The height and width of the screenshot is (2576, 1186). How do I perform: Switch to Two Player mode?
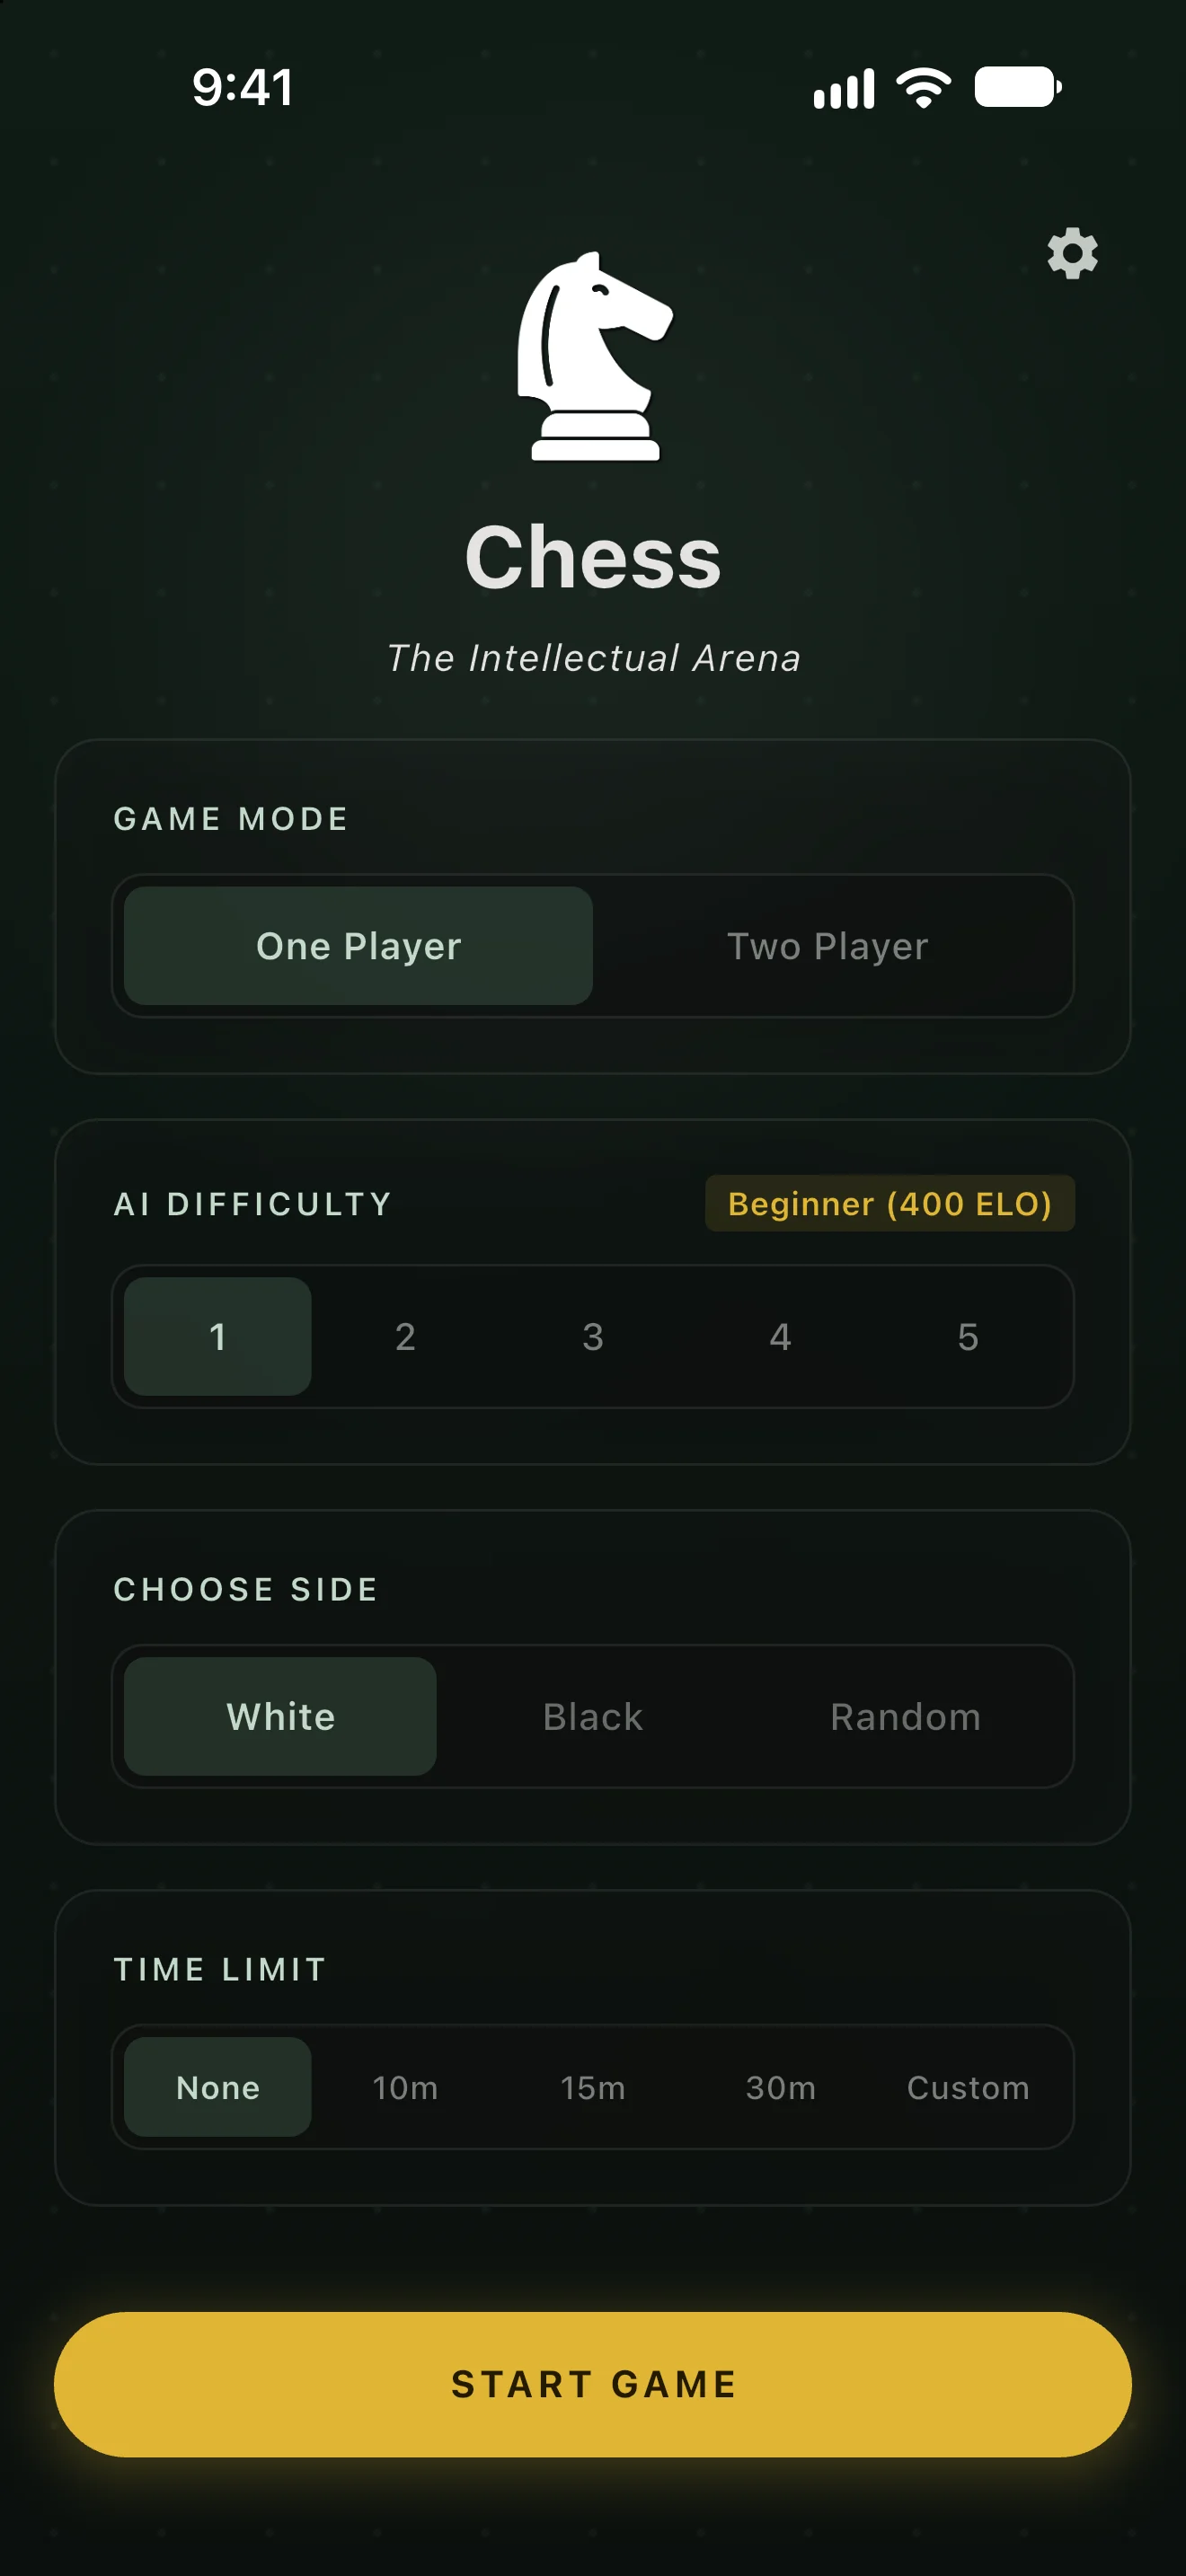point(827,946)
